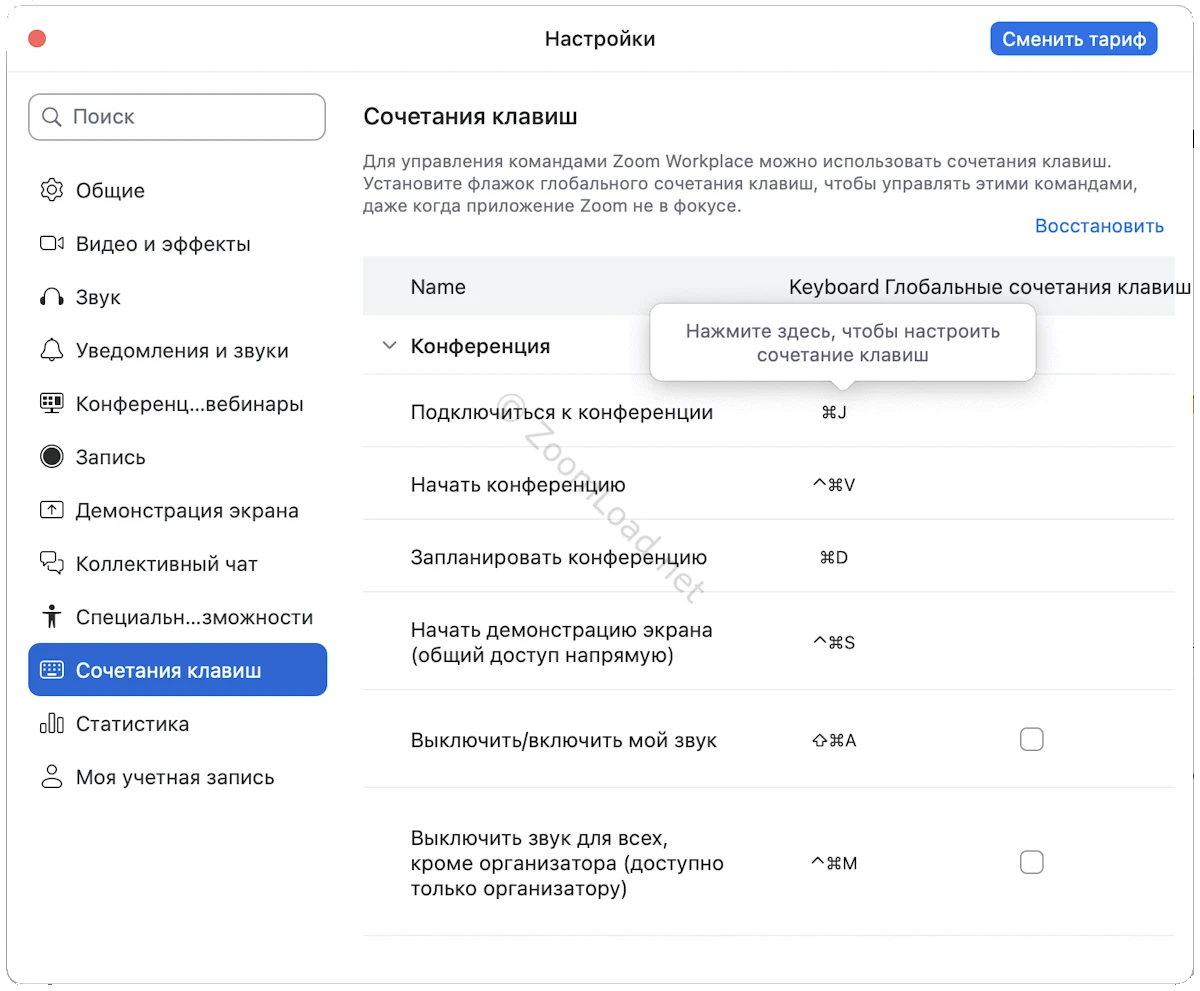Edit the ⌘D shortcut for Запланировать конференцию
This screenshot has height=991, width=1200.
[x=834, y=557]
